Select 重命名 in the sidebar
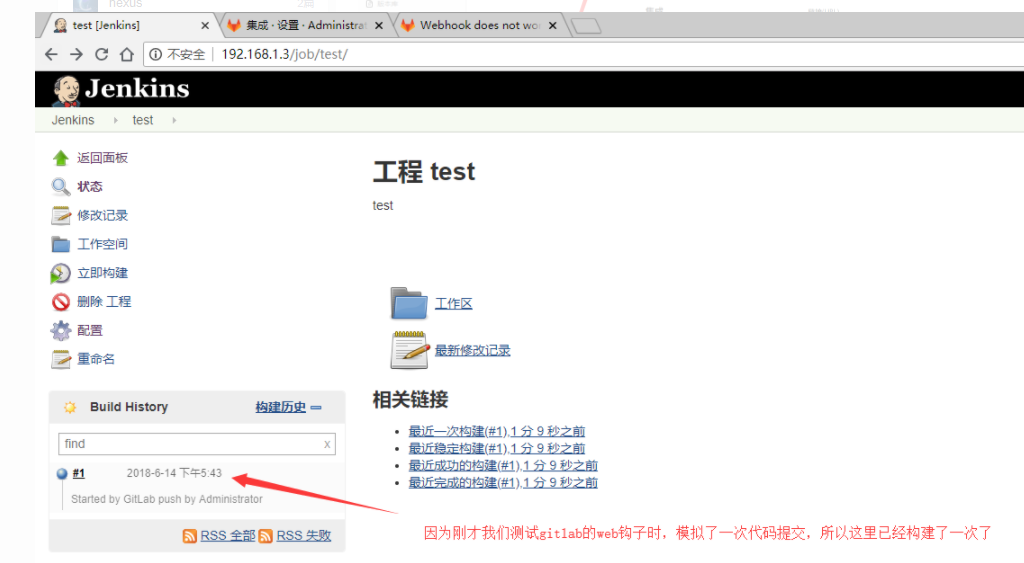The width and height of the screenshot is (1024, 563). (x=96, y=359)
